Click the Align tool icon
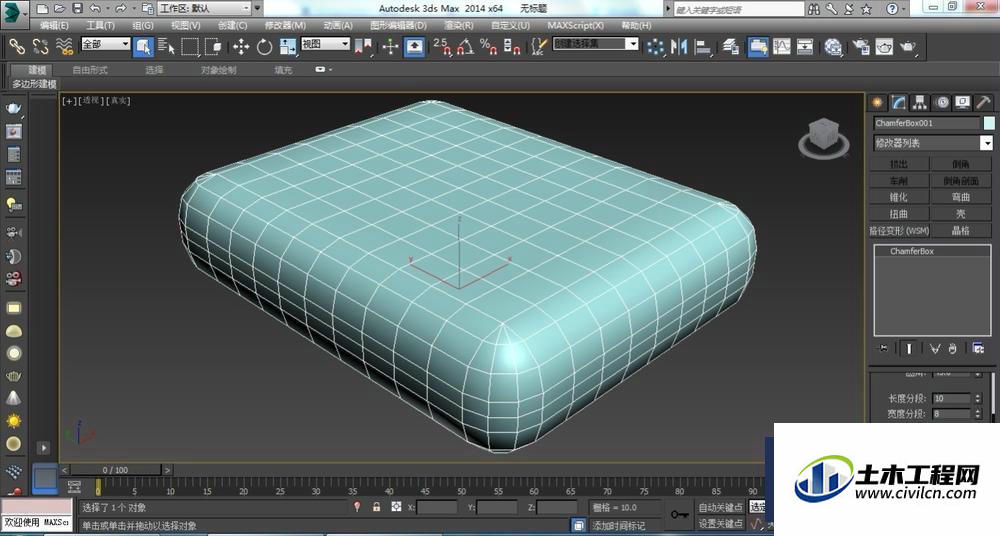The width and height of the screenshot is (1000, 536). tap(702, 47)
